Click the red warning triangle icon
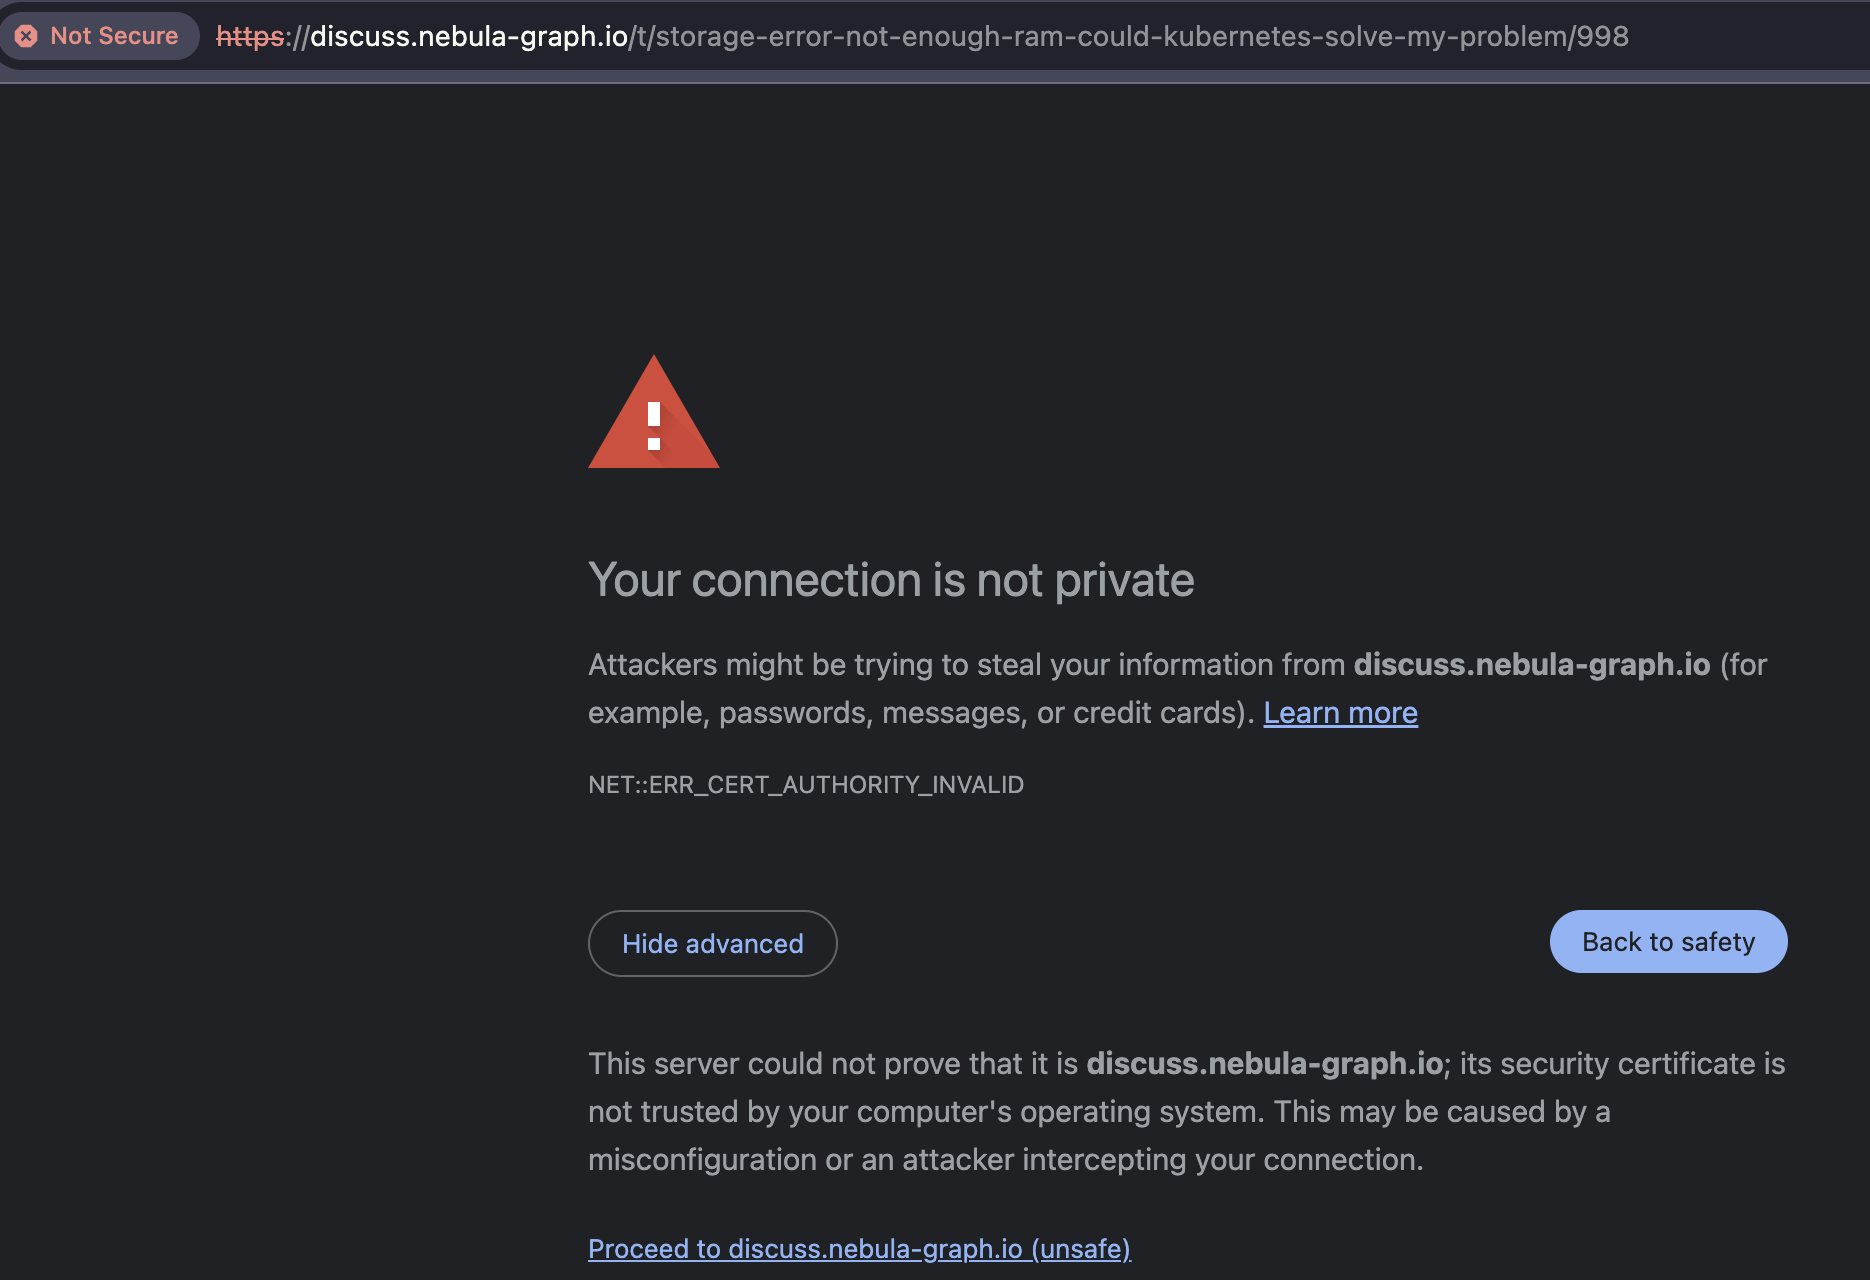 (653, 414)
